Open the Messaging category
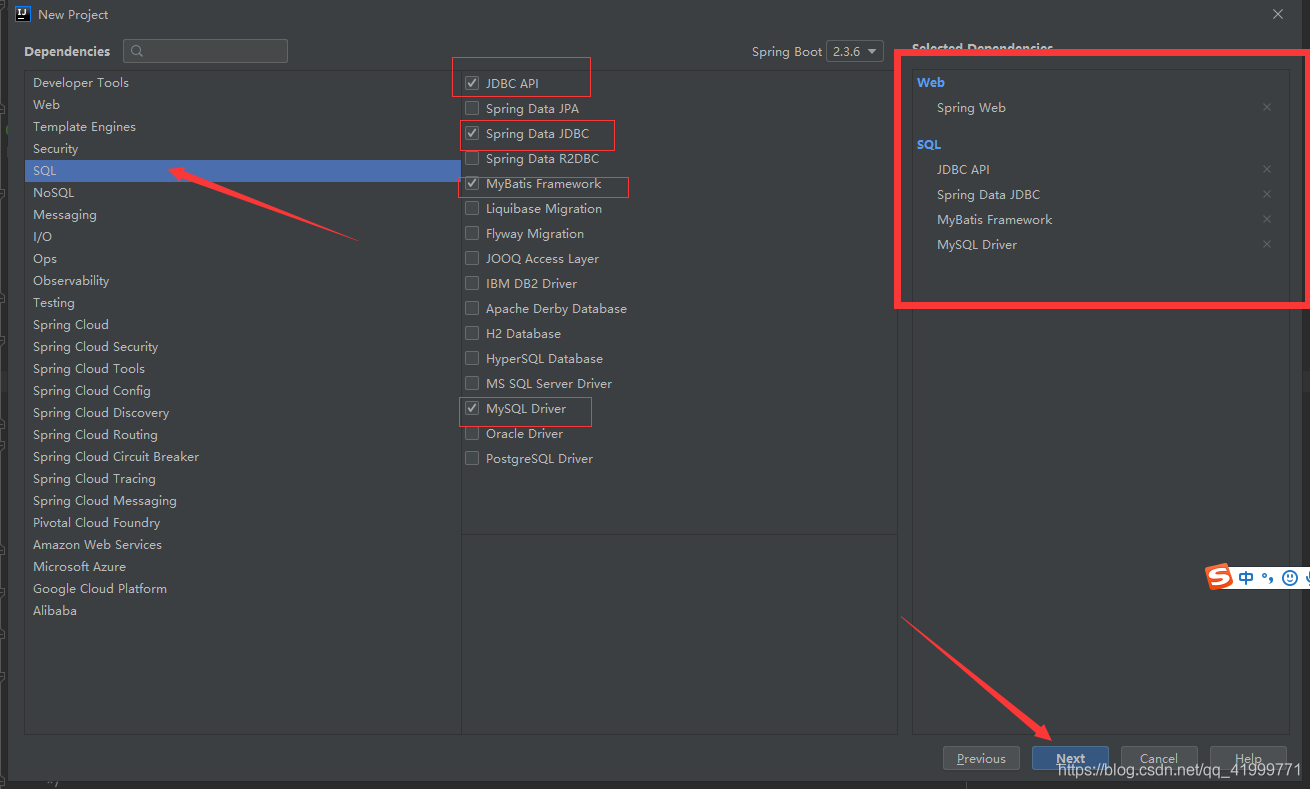This screenshot has height=789, width=1310. 242,214
